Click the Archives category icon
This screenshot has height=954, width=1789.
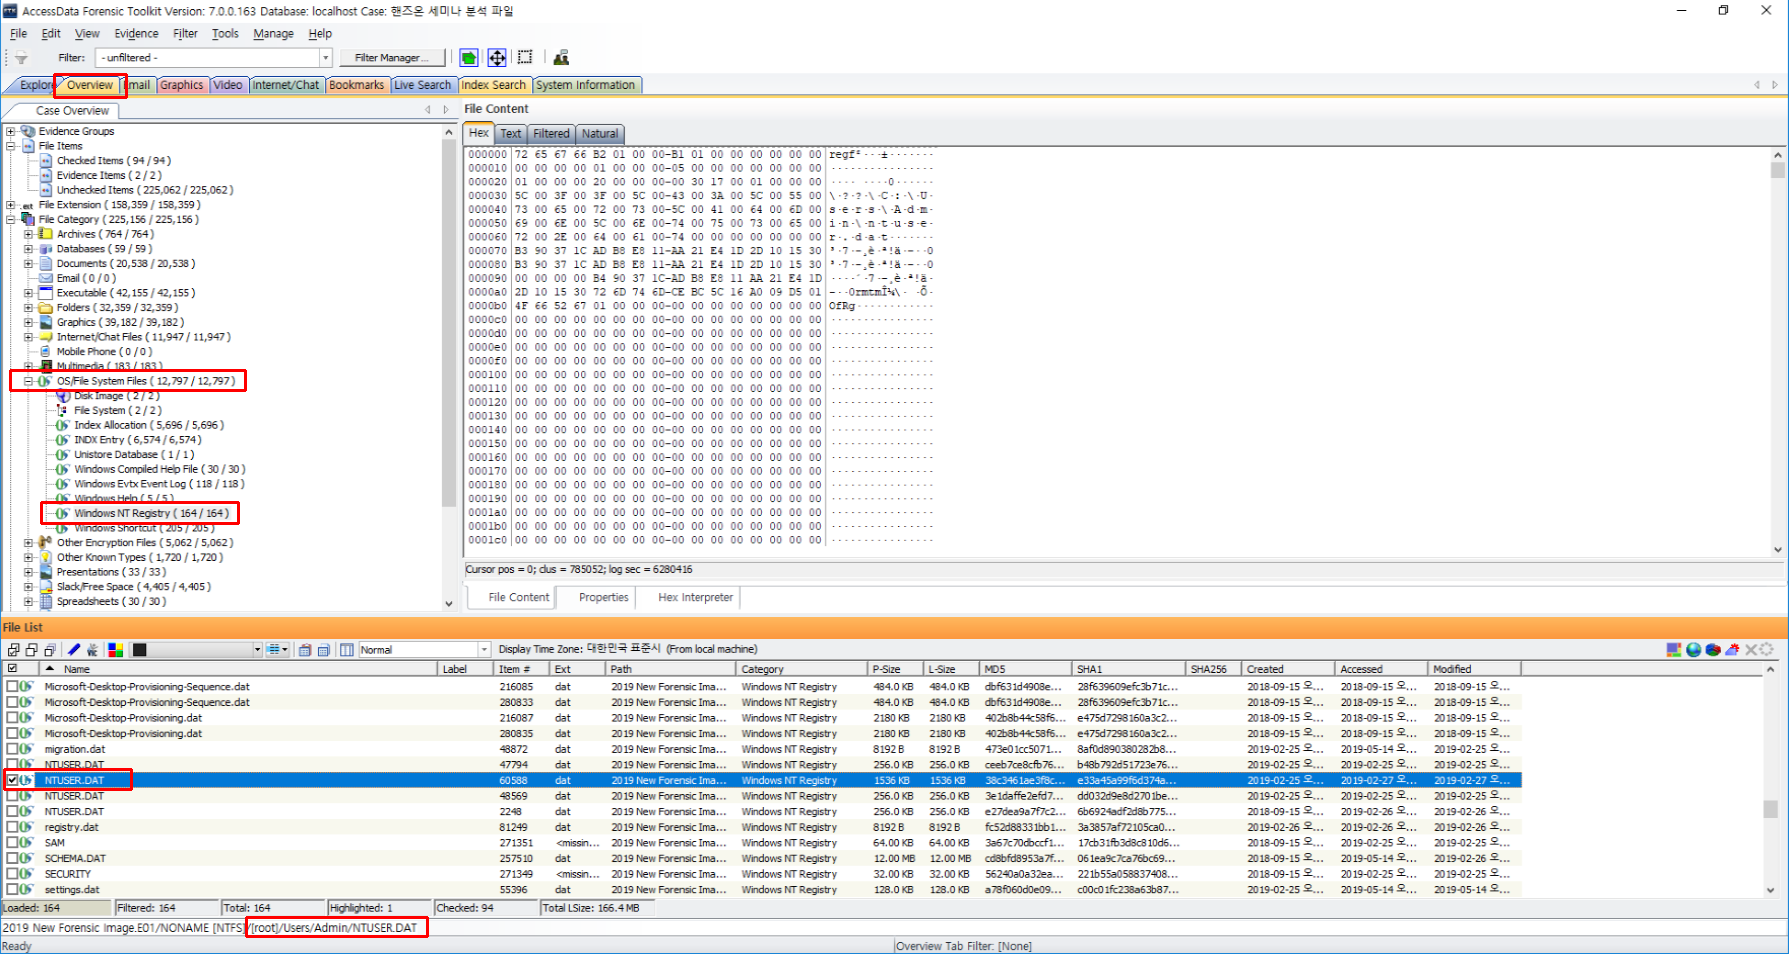(45, 234)
